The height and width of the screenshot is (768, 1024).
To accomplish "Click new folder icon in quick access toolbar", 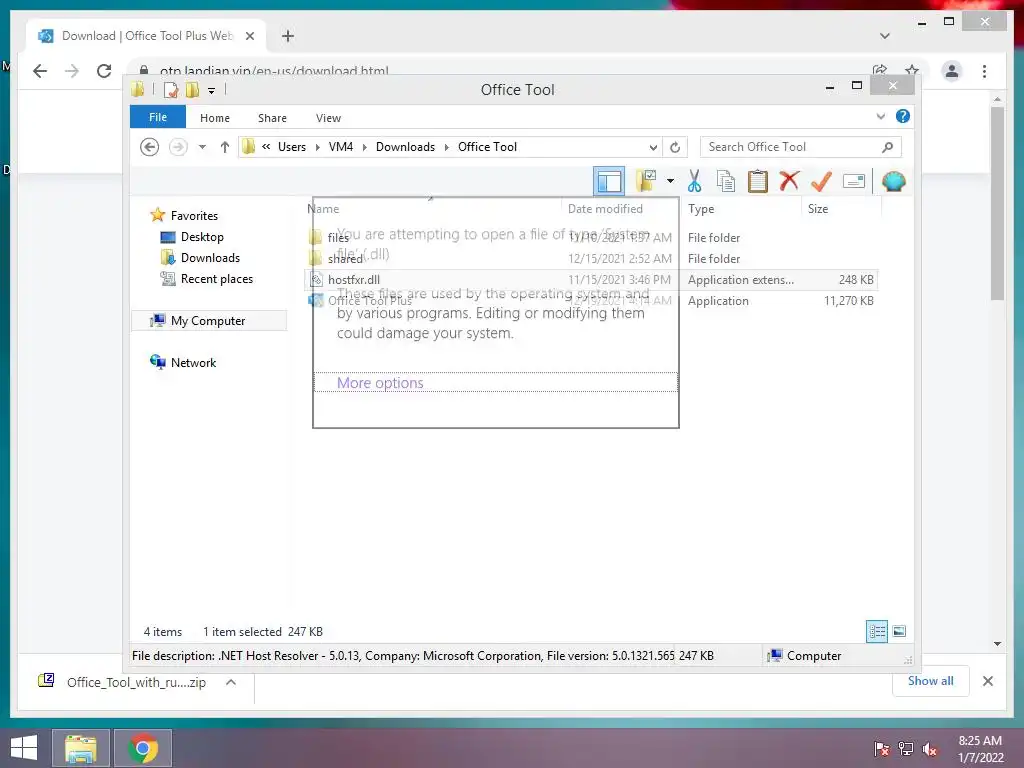I will click(192, 90).
